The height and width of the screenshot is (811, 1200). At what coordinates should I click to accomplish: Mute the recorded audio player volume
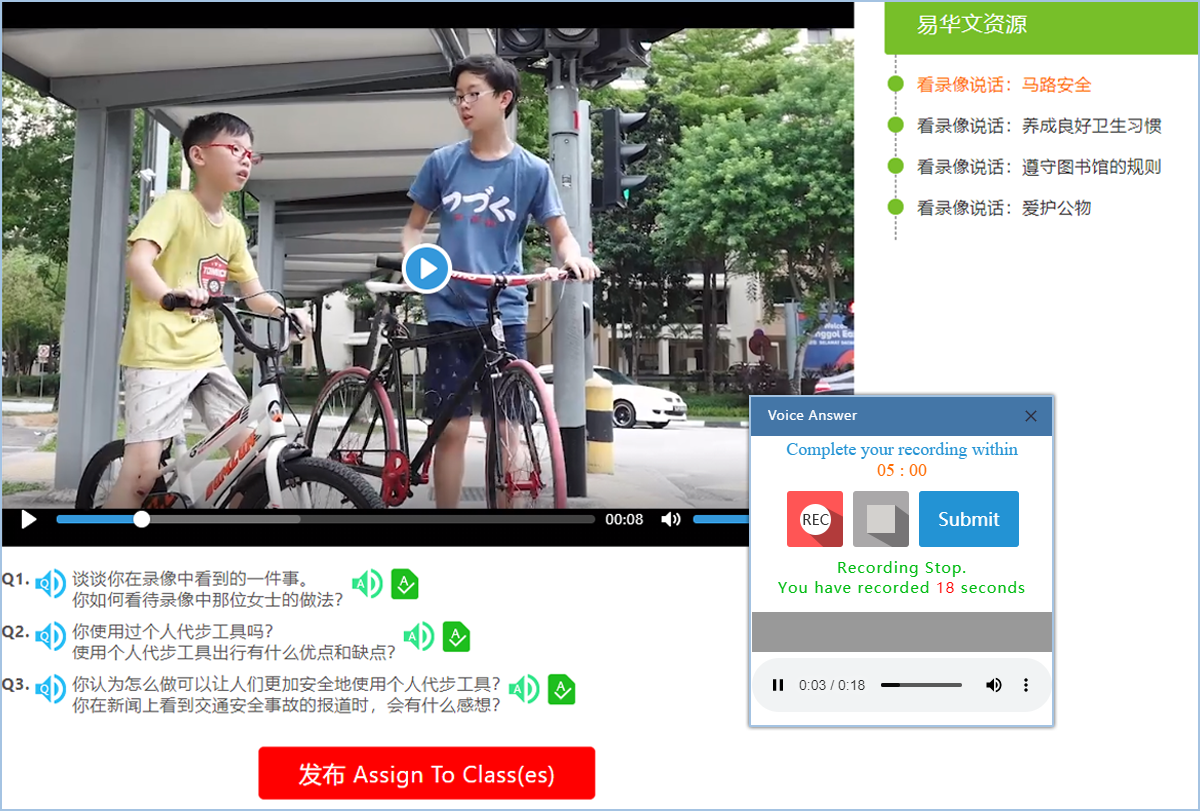click(993, 685)
